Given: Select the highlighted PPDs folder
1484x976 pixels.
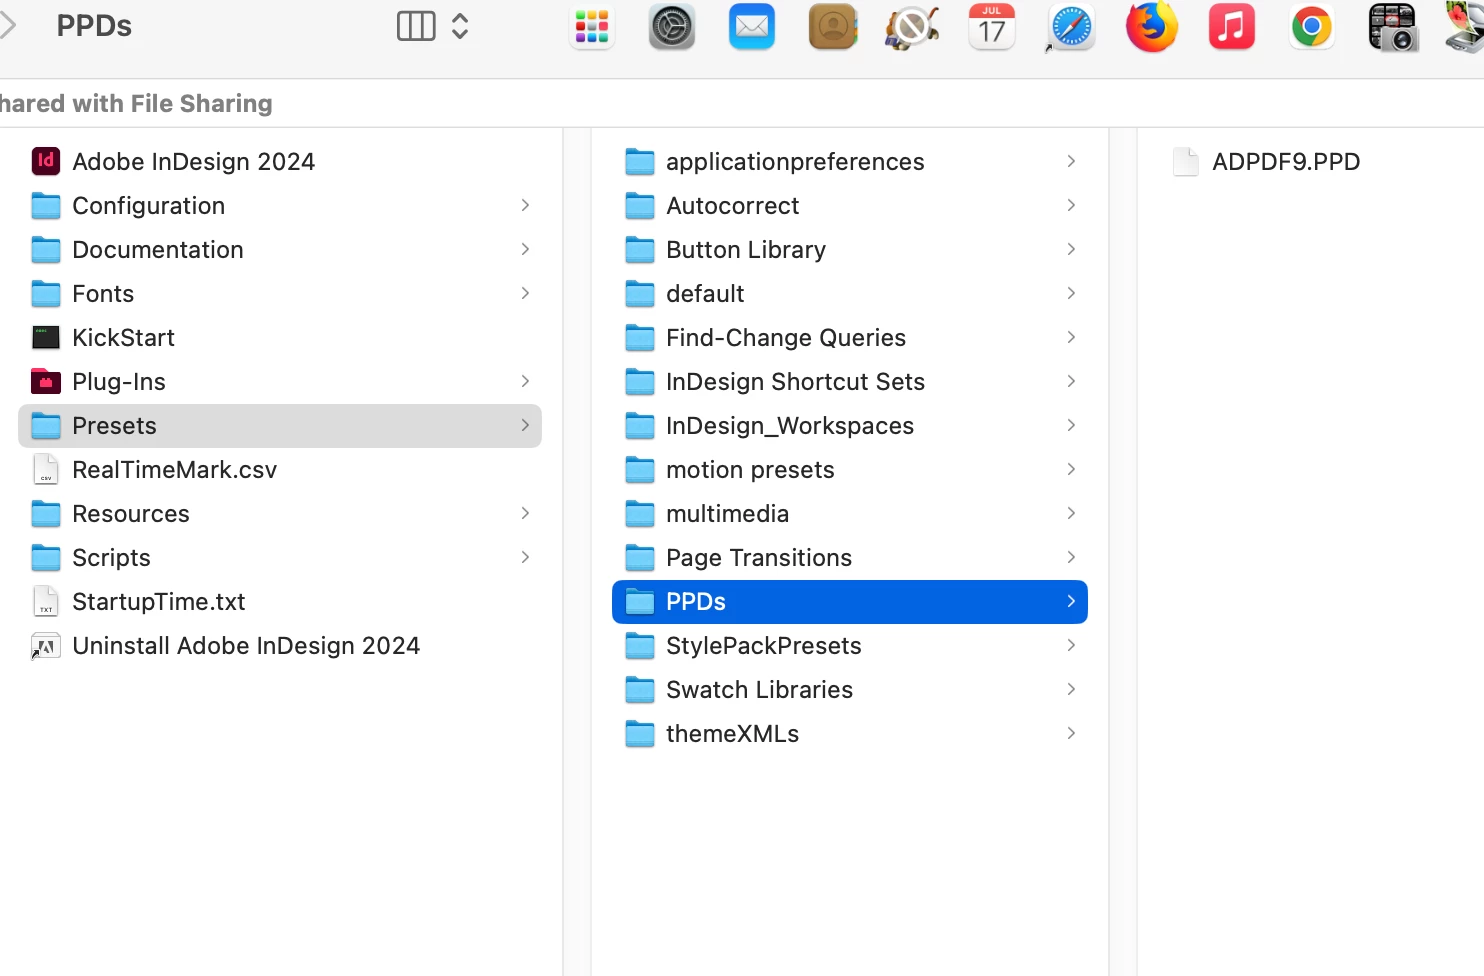Looking at the screenshot, I should pyautogui.click(x=850, y=602).
